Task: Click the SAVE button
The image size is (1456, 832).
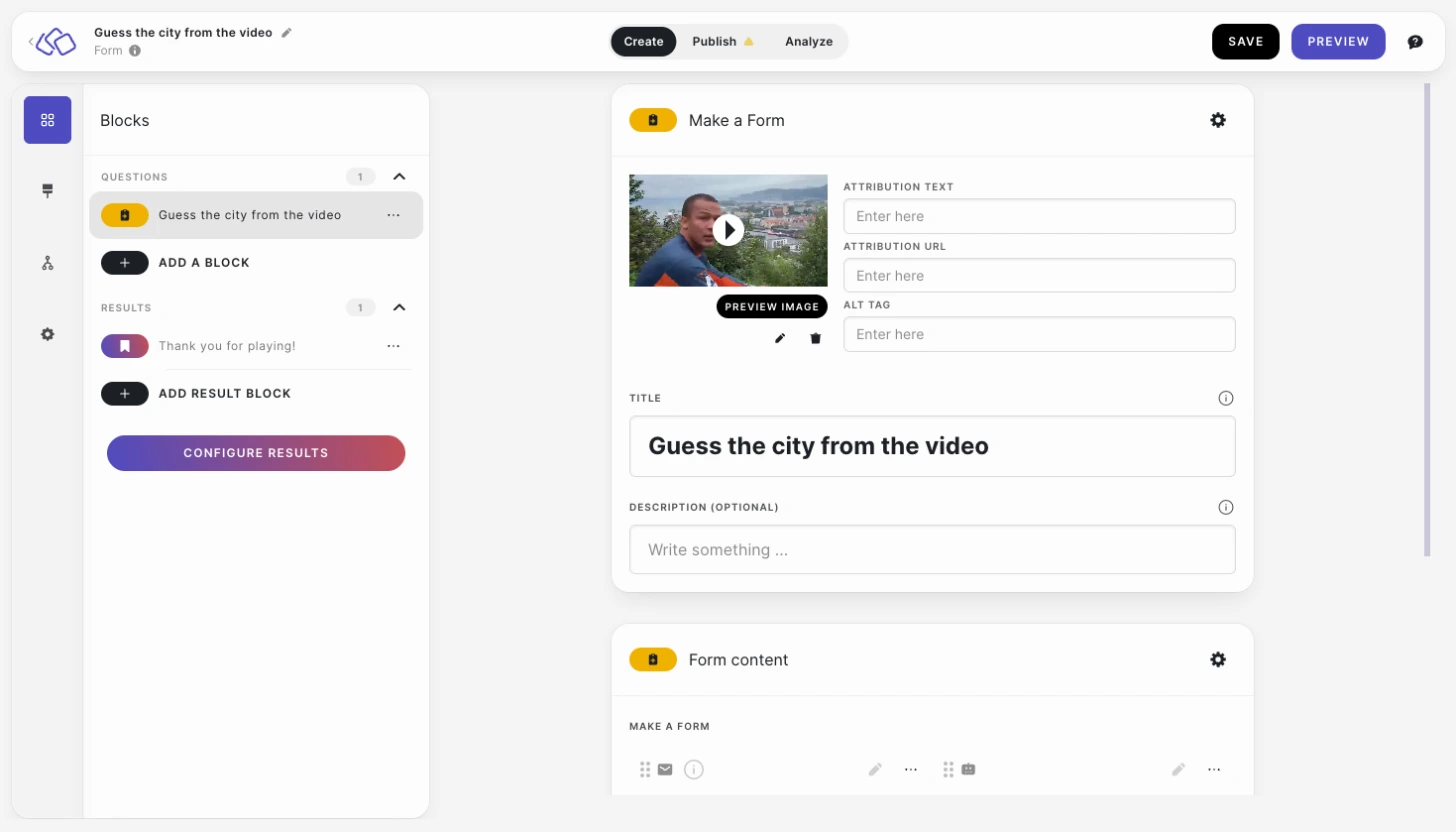Action: (x=1246, y=42)
